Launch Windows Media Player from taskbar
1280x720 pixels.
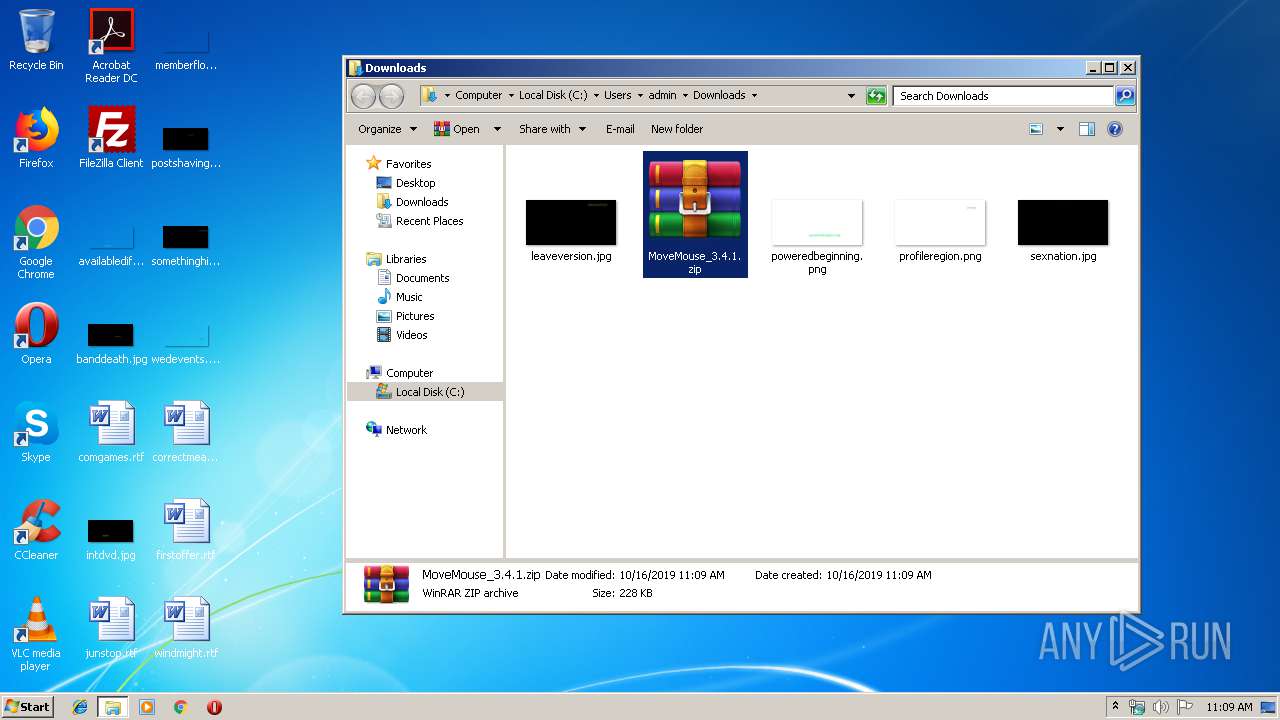click(147, 707)
